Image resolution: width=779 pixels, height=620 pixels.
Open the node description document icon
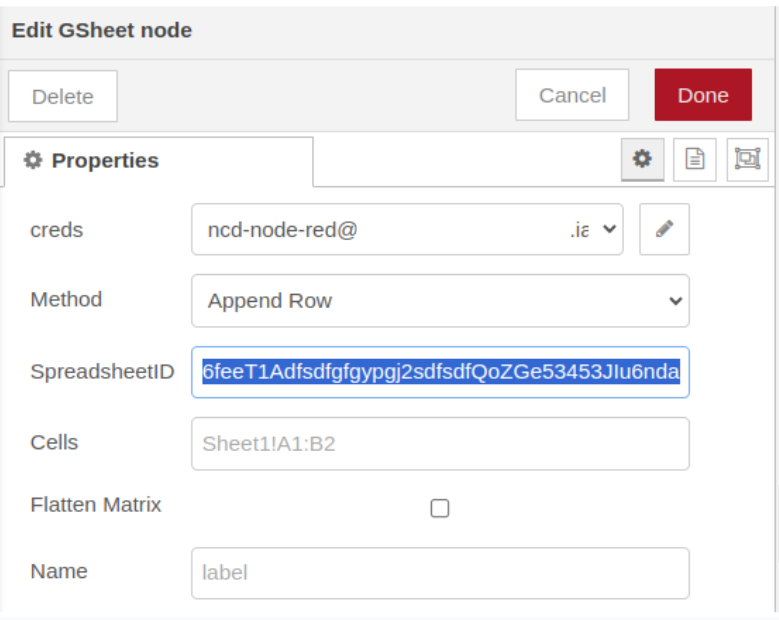coord(695,159)
